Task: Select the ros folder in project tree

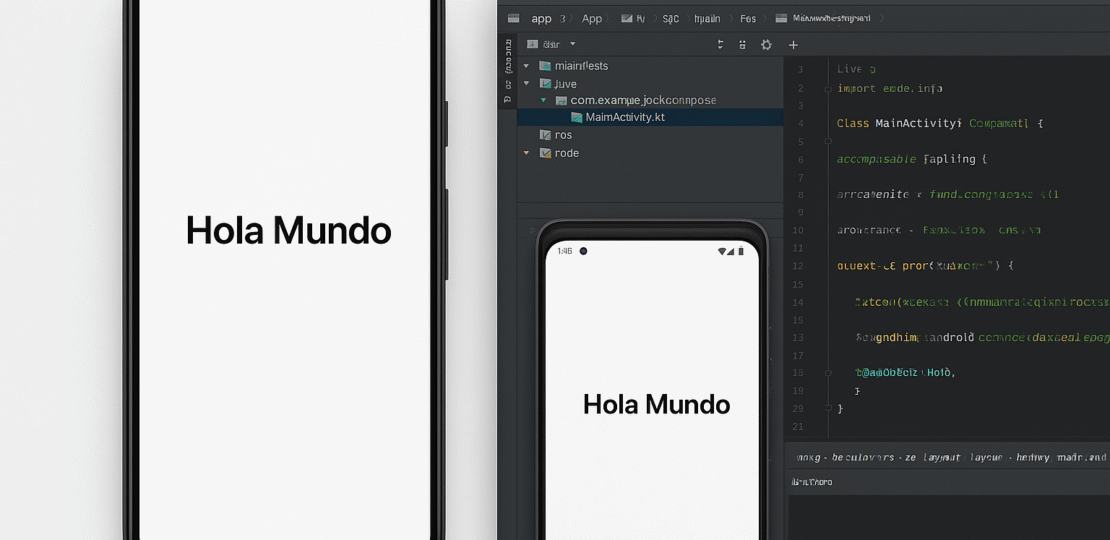Action: click(563, 135)
